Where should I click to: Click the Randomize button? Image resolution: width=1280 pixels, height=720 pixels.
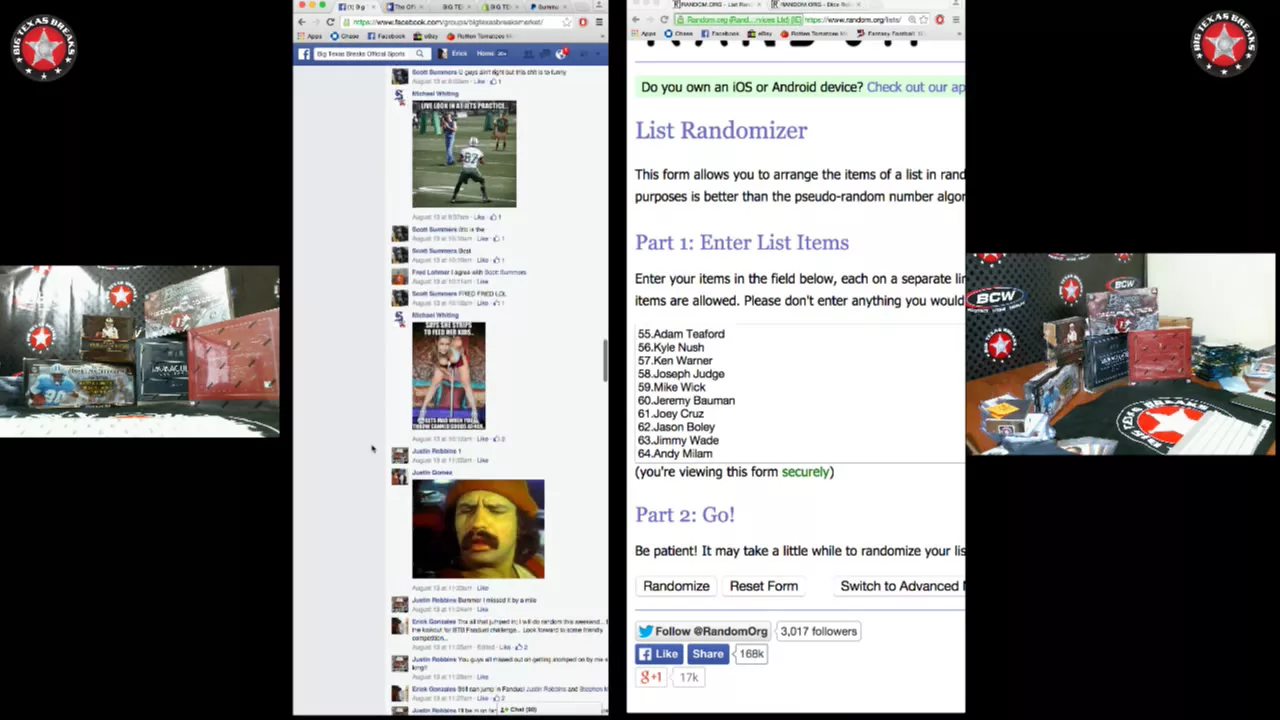676,586
